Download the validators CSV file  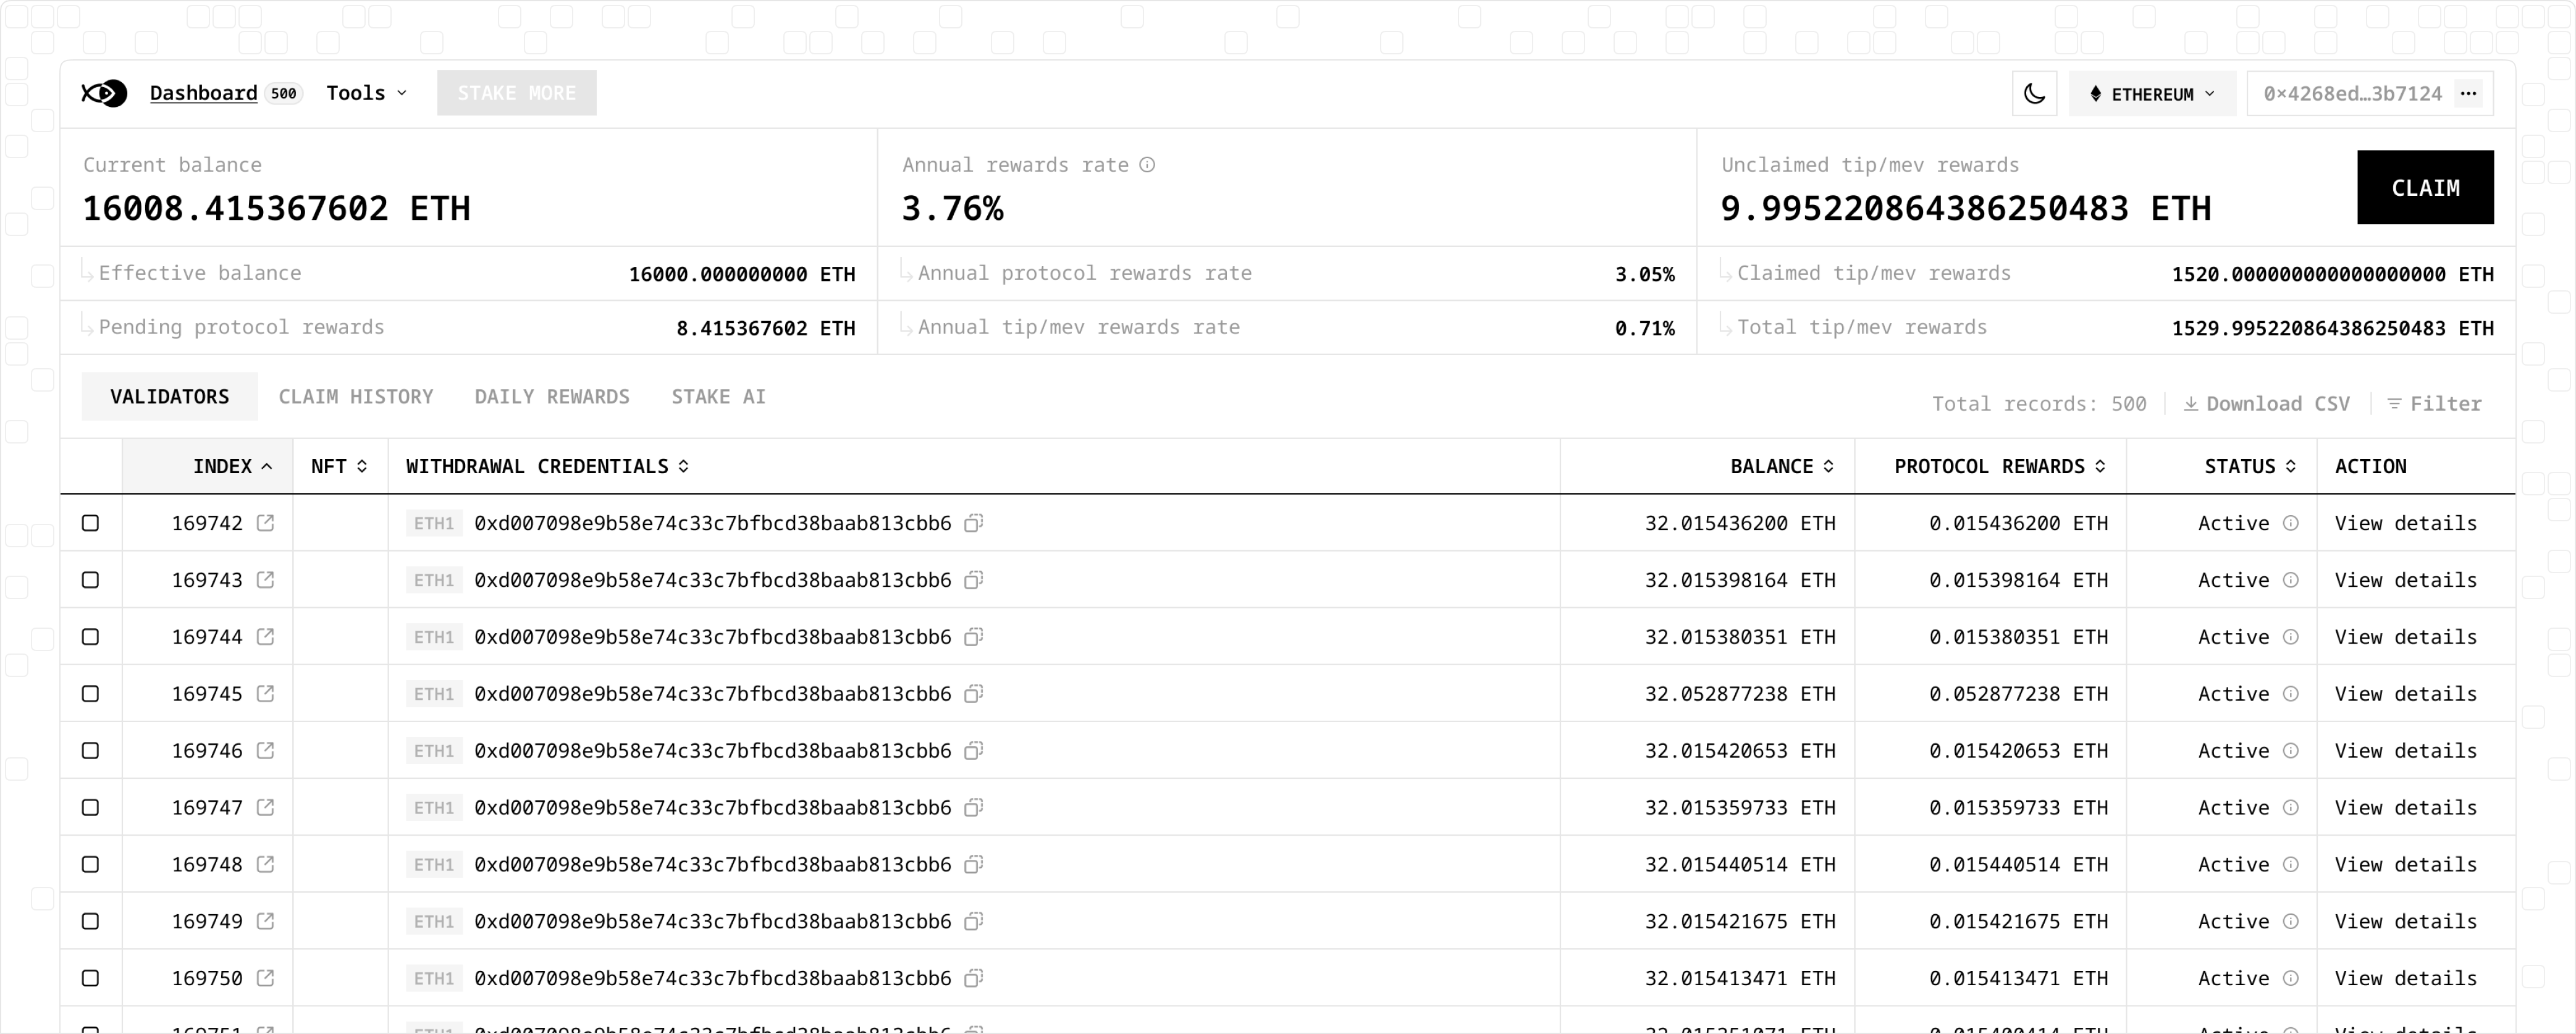coord(2266,404)
